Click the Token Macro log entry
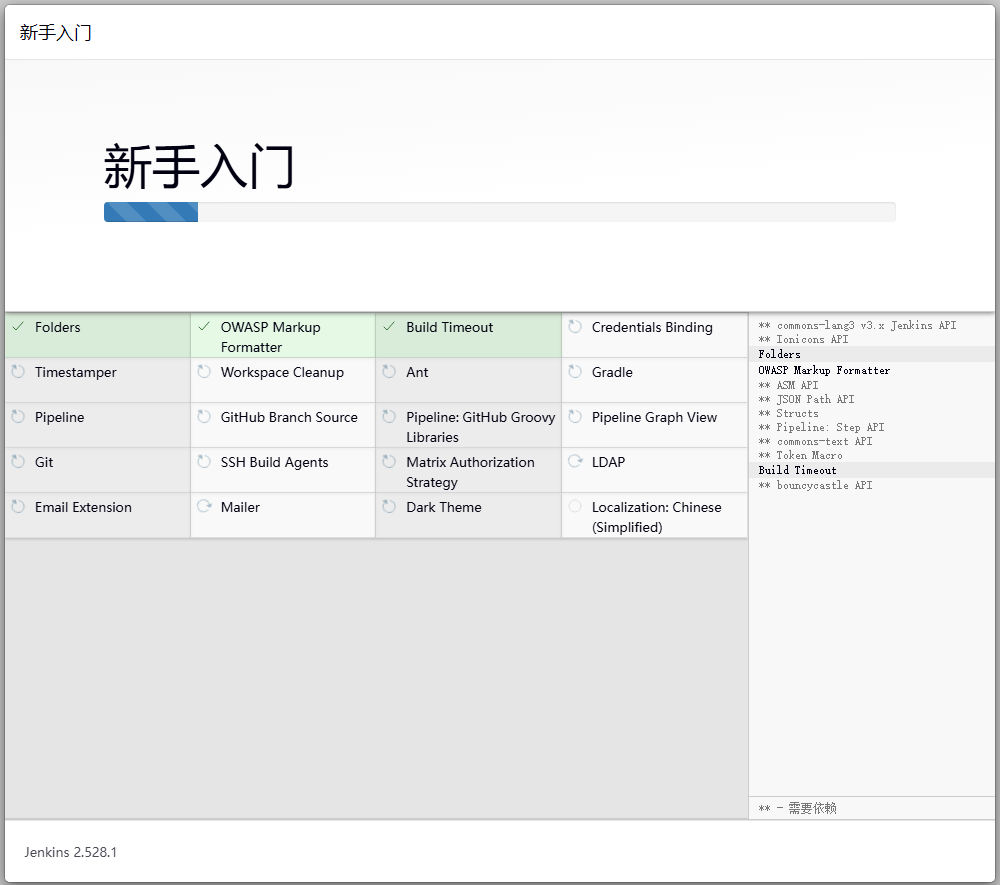1000x885 pixels. [x=800, y=455]
